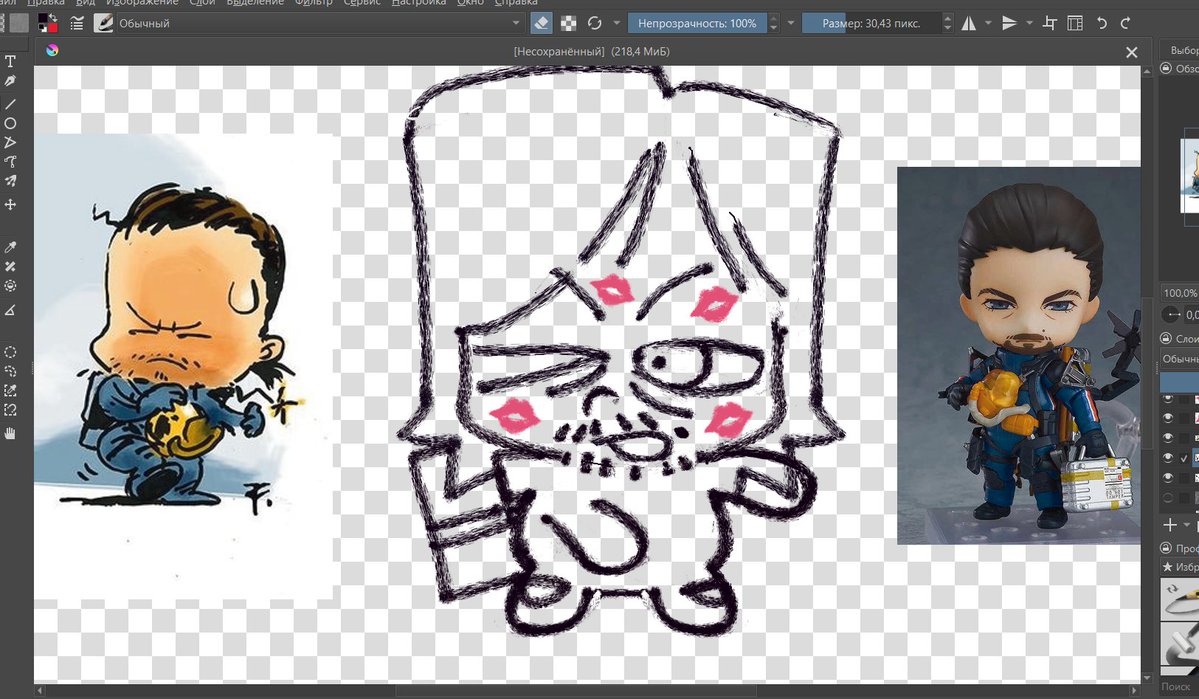Lock the layers docker

click(1166, 338)
